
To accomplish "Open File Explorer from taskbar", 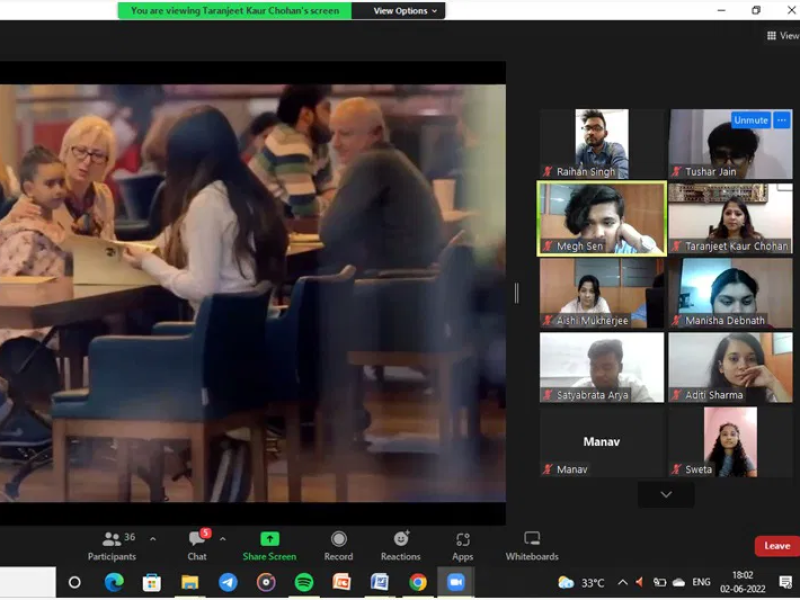I will 190,582.
